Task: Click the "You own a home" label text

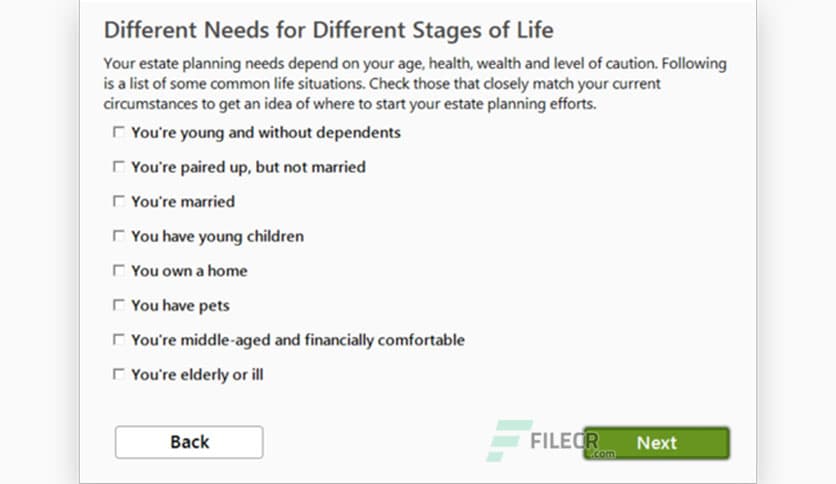Action: 189,271
